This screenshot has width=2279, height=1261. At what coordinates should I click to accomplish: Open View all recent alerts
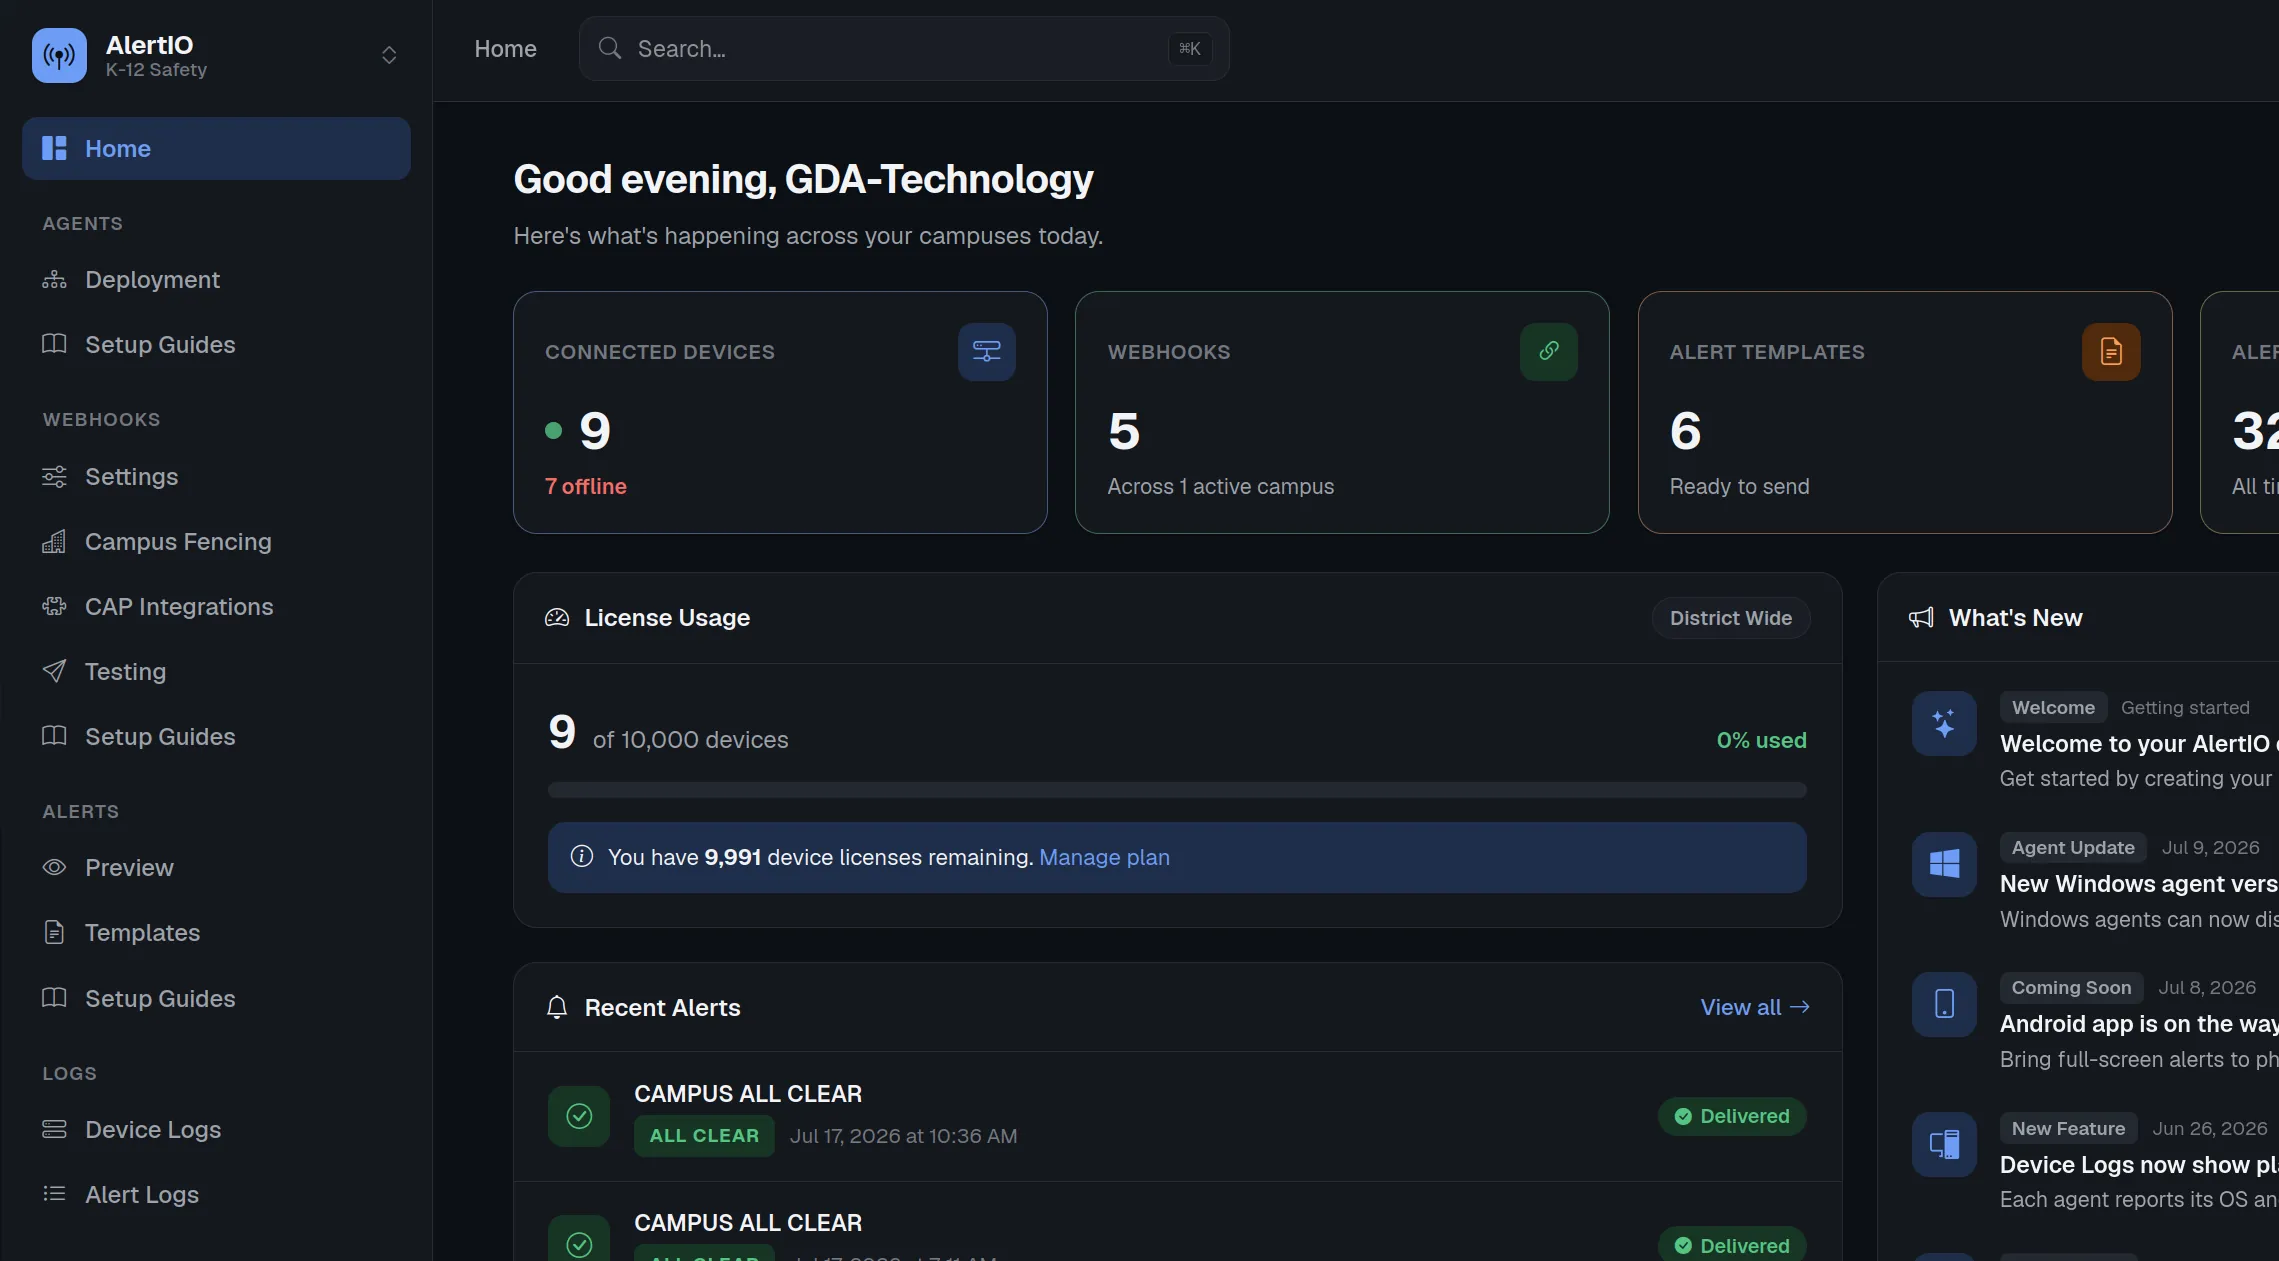click(x=1755, y=1008)
